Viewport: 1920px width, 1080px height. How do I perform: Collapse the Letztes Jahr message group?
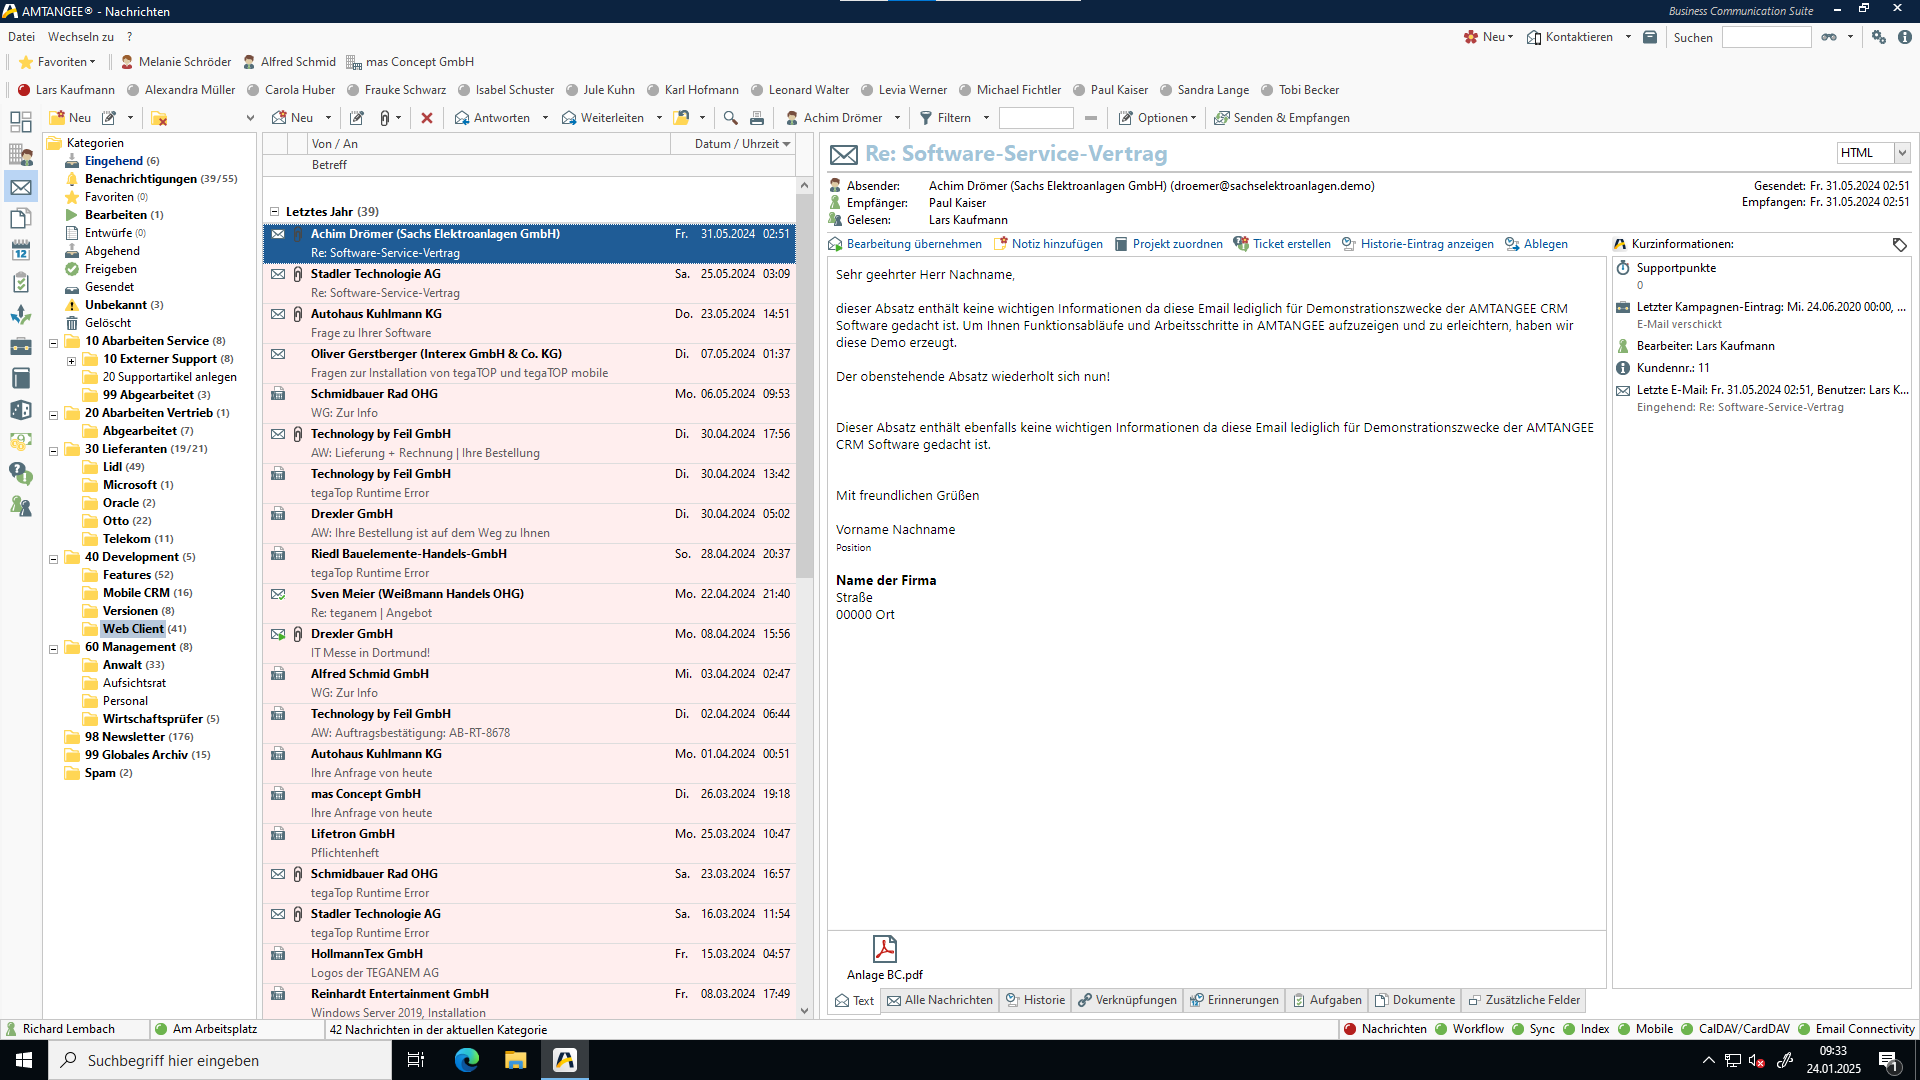click(274, 212)
